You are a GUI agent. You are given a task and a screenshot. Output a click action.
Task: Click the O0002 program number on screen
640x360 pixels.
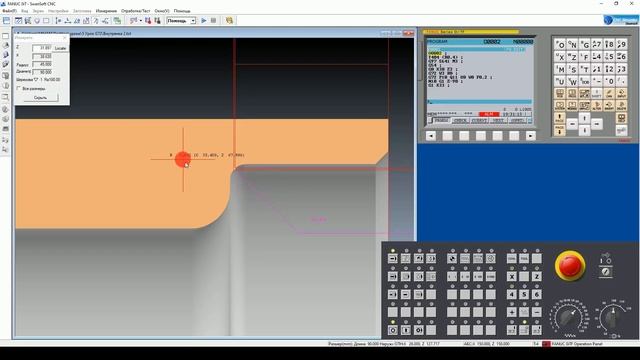pyautogui.click(x=492, y=42)
